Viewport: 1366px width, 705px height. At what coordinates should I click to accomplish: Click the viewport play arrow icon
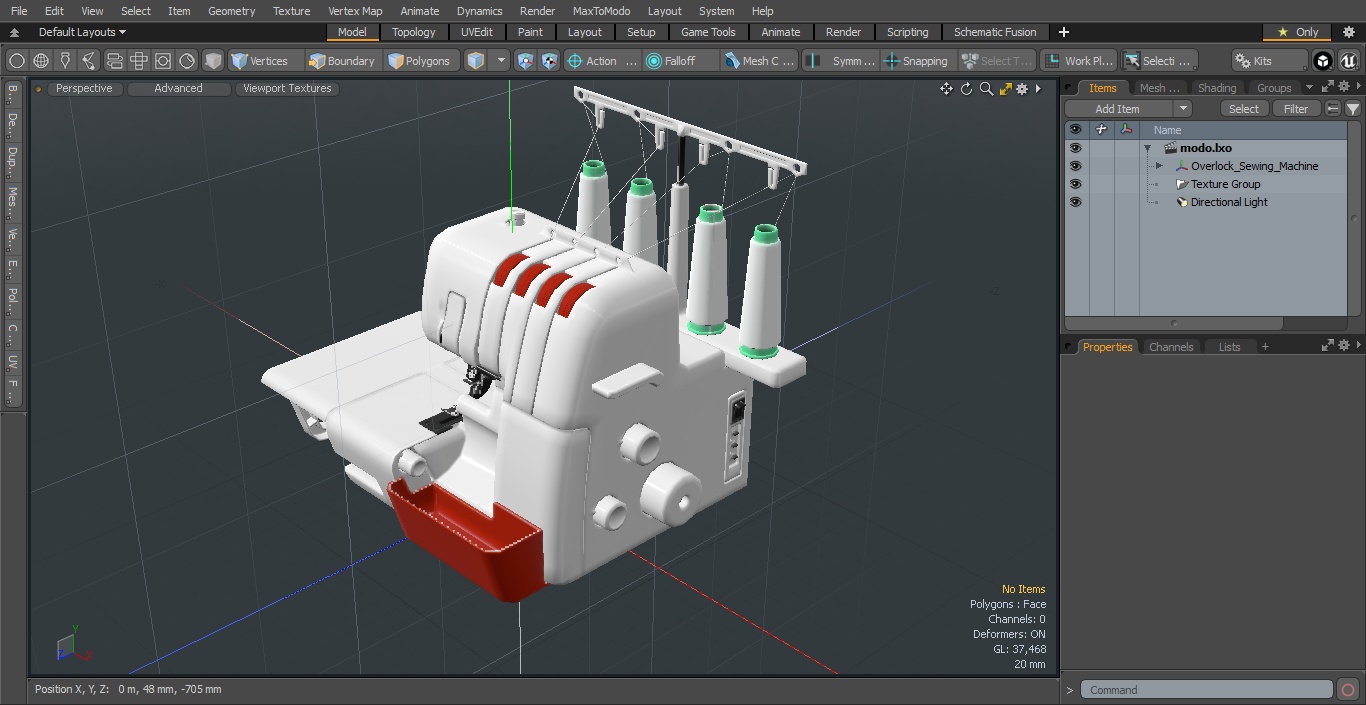(1039, 89)
